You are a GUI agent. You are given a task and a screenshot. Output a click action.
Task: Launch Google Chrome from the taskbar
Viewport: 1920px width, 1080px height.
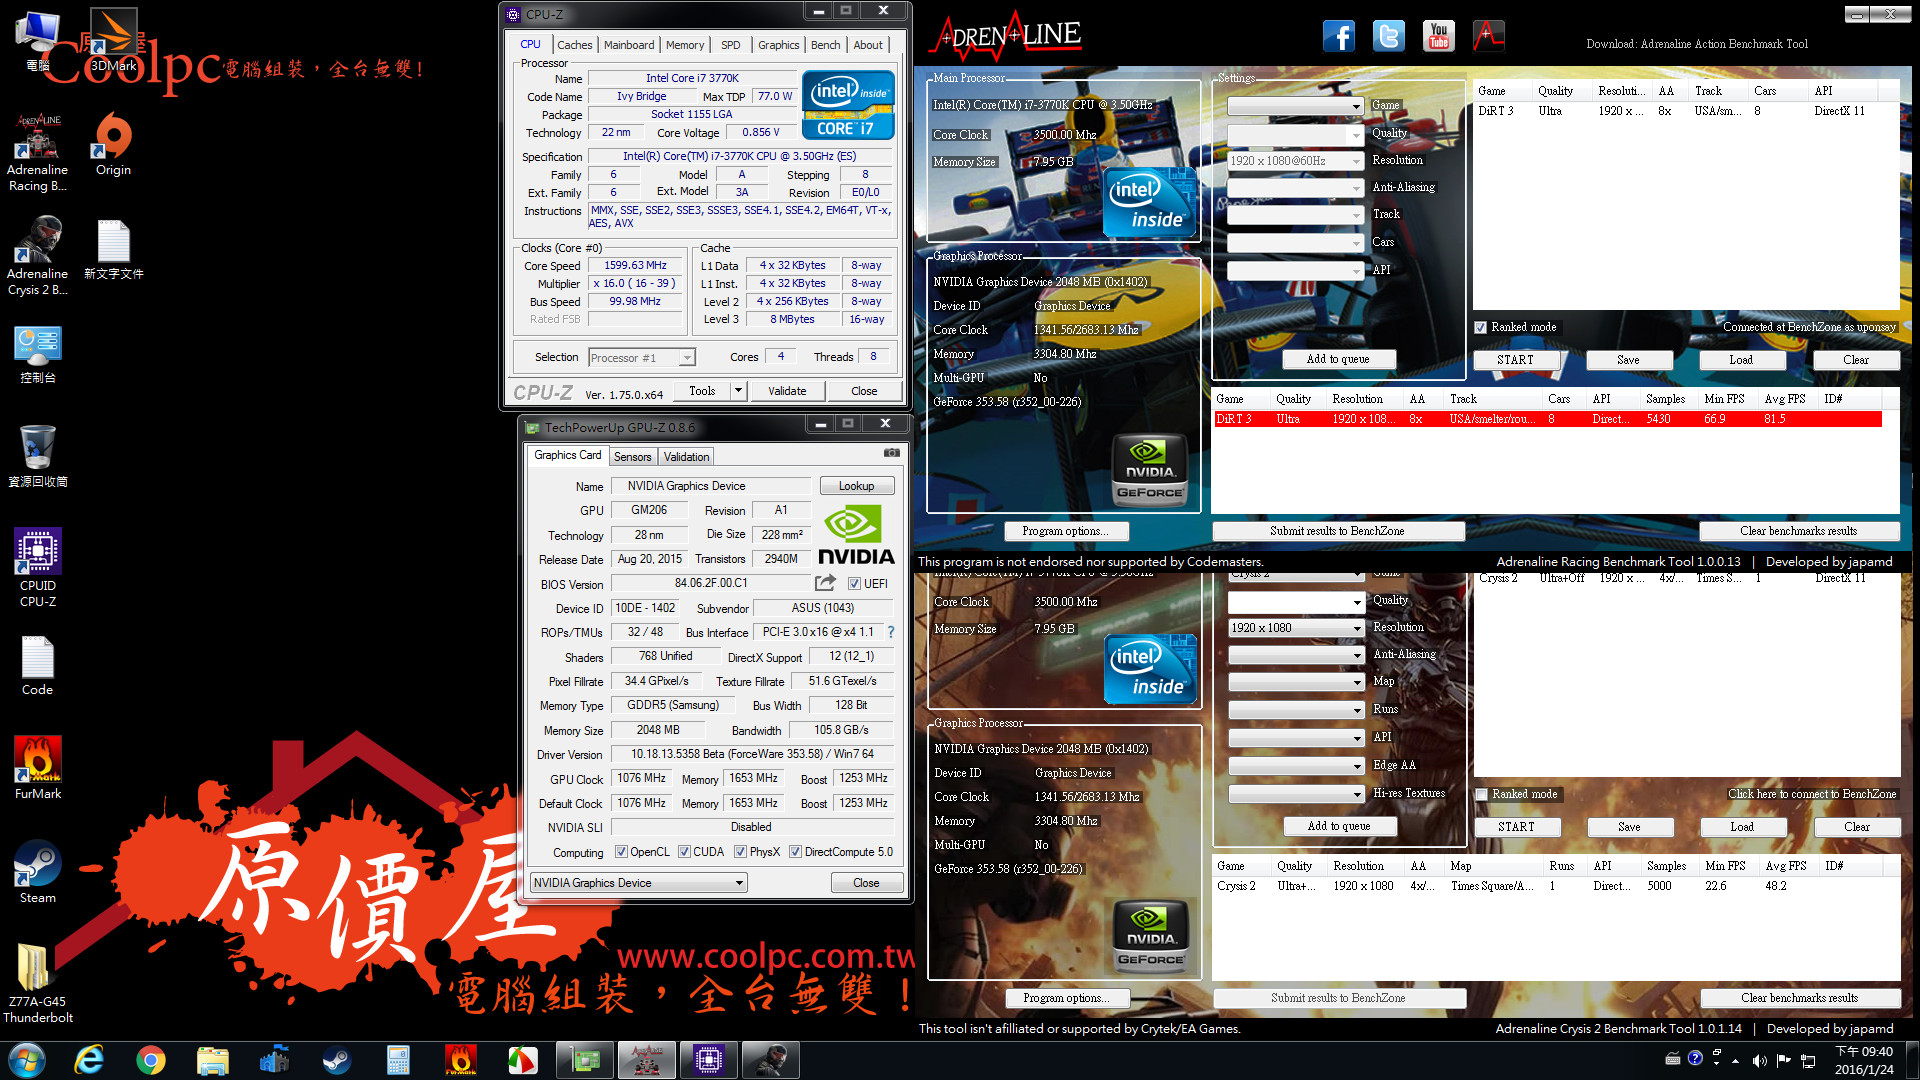151,1060
